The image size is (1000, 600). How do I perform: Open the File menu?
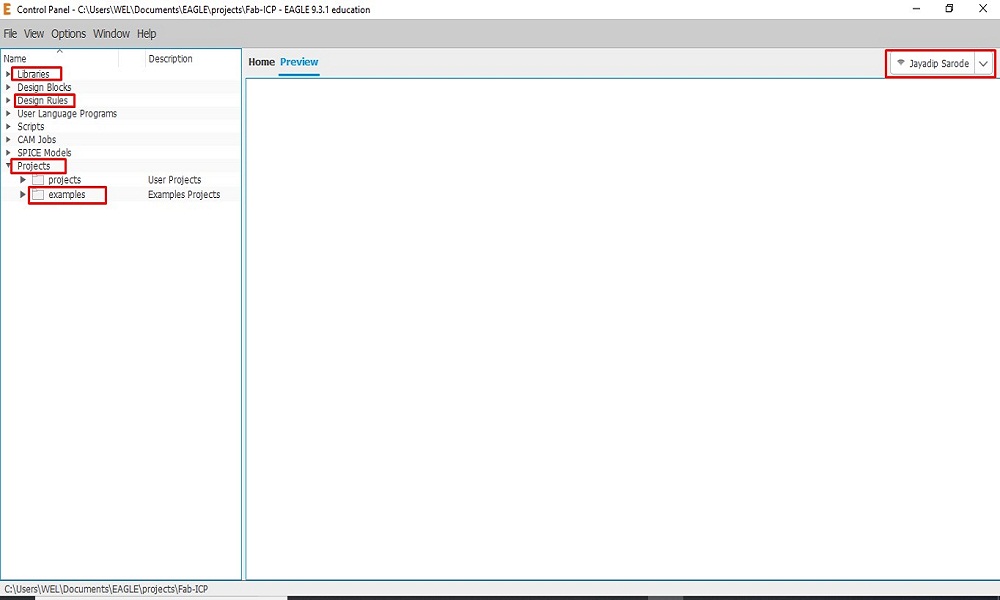click(10, 34)
